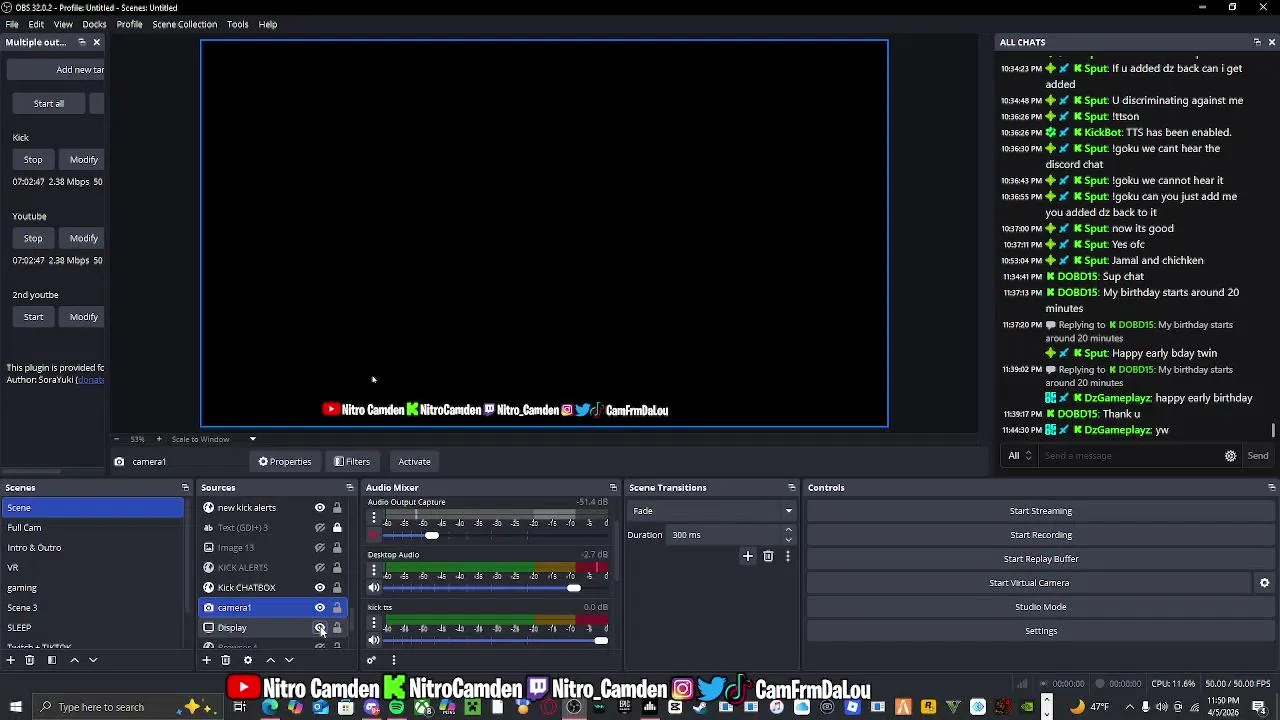Stop the Kick stream output
This screenshot has height=720, width=1280.
33,160
